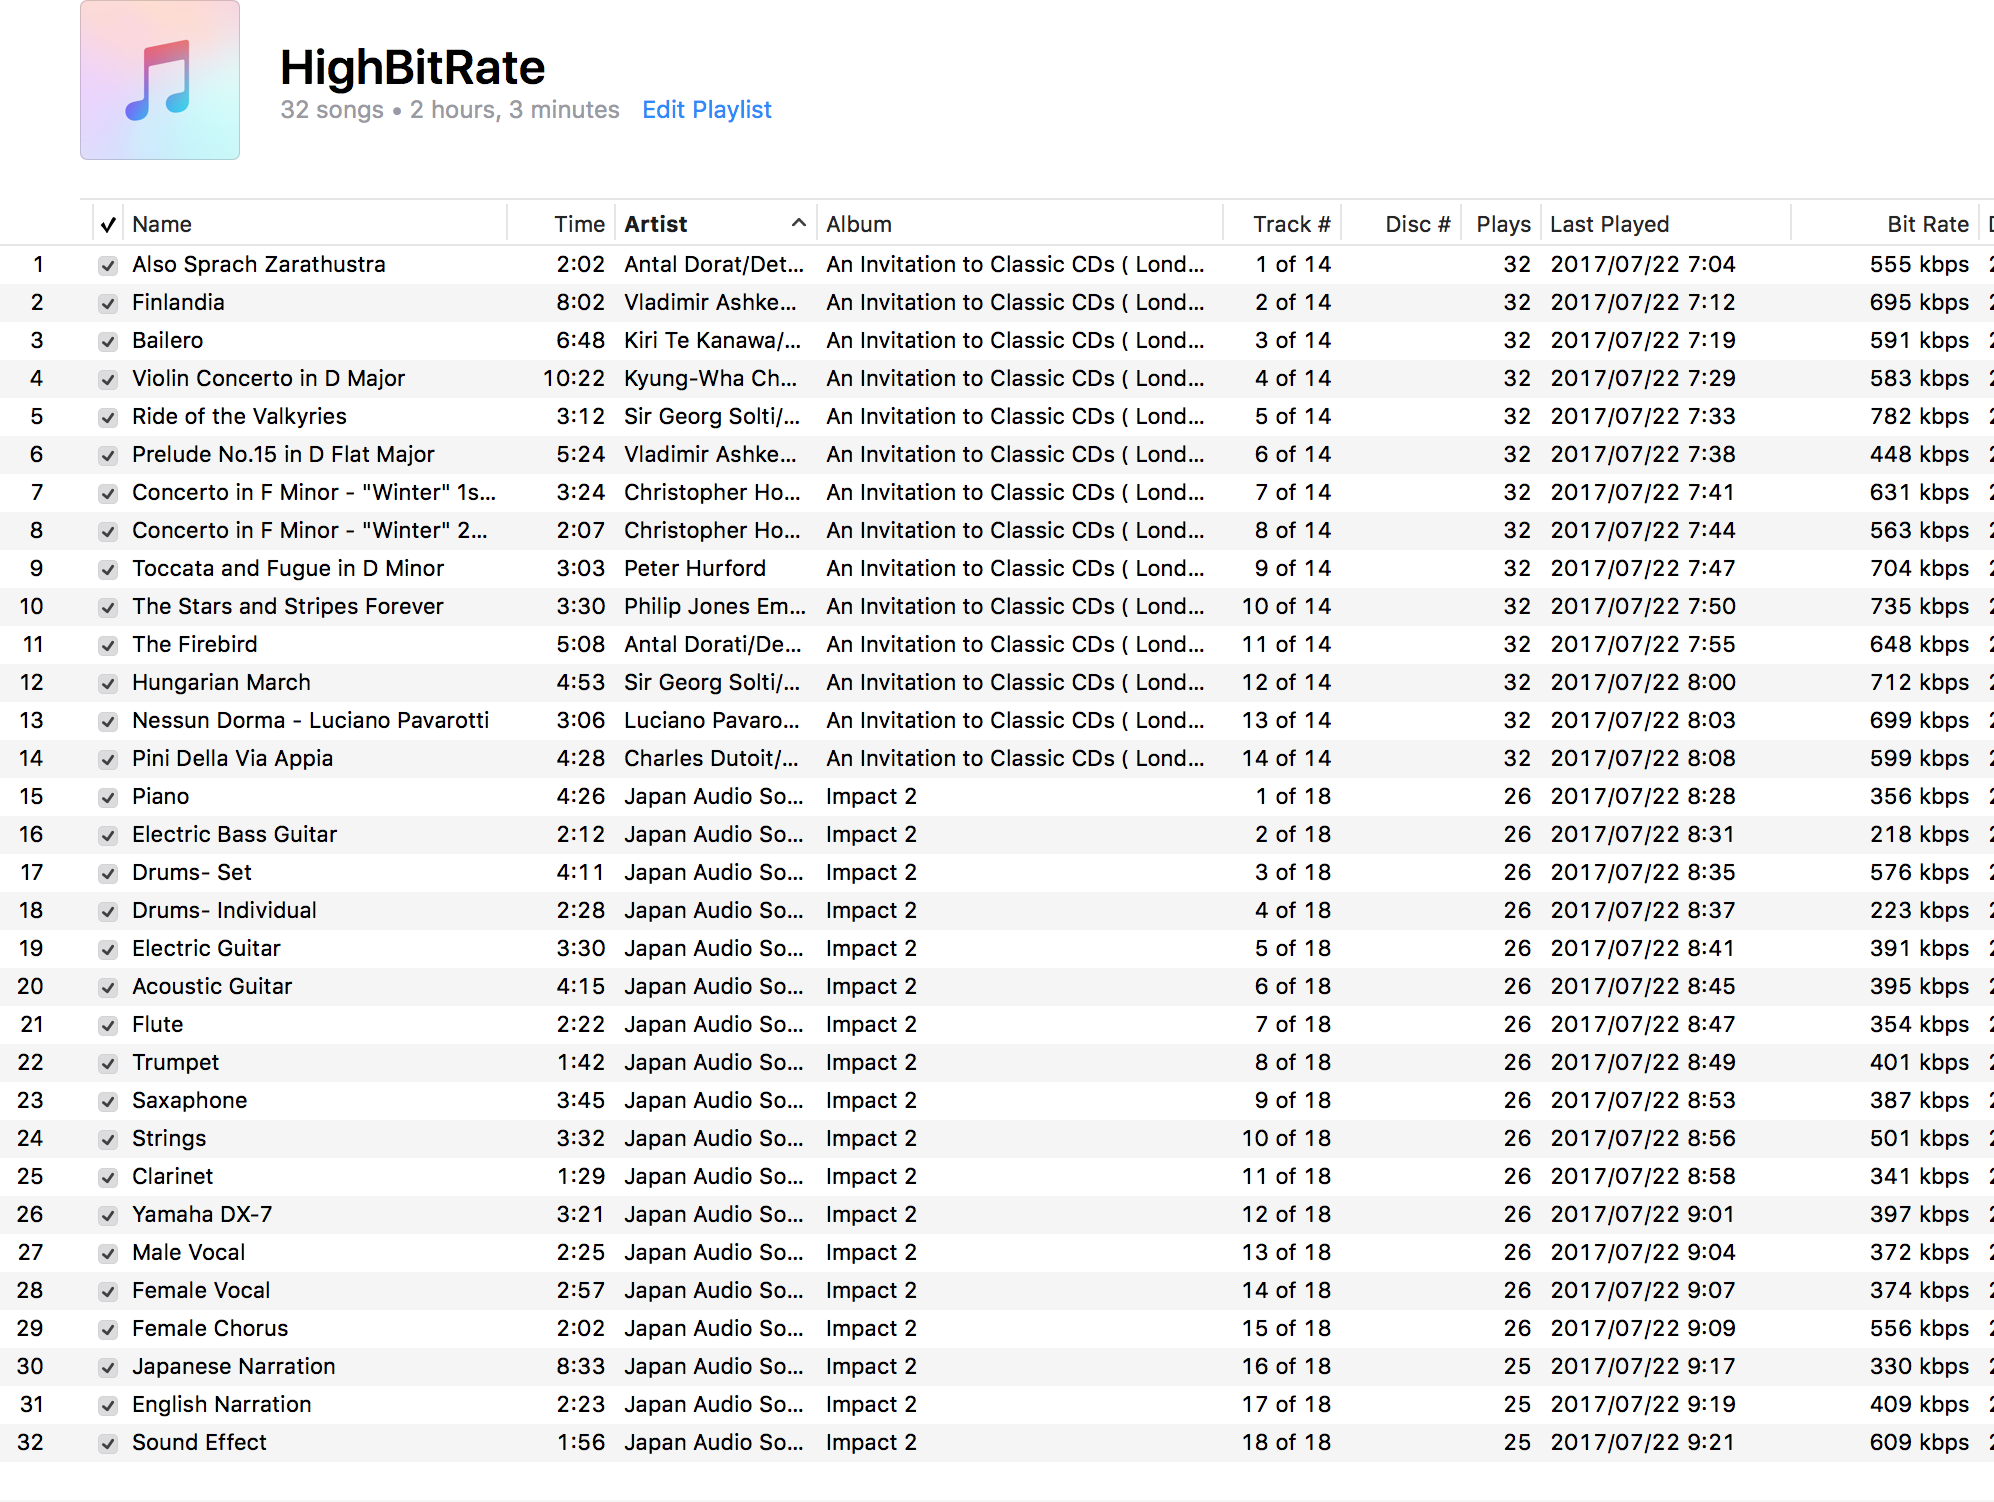Click the Disc # column header
1994x1502 pixels.
pyautogui.click(x=1416, y=225)
